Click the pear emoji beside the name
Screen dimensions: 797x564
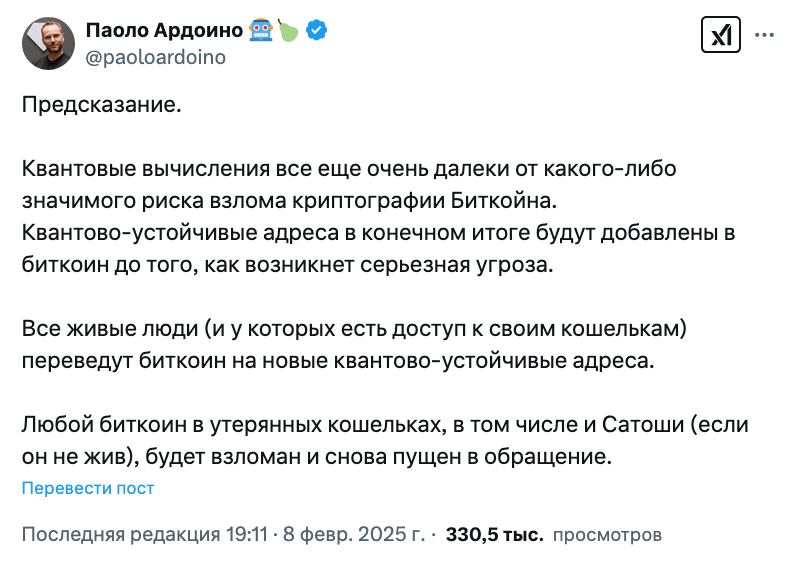click(x=288, y=30)
